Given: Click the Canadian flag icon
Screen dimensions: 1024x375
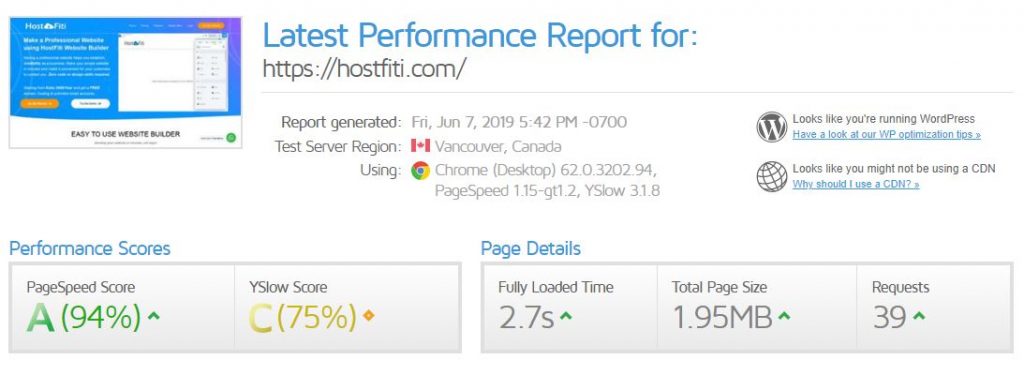Looking at the screenshot, I should (420, 146).
